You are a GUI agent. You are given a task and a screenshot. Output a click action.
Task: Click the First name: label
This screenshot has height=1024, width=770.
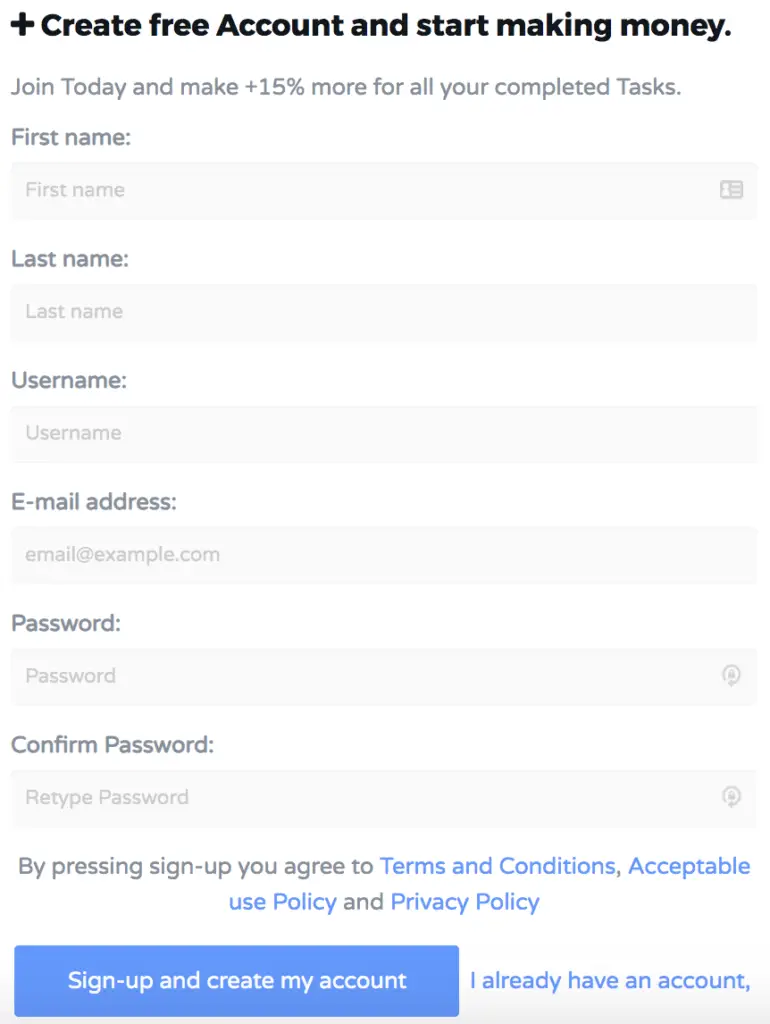(x=71, y=137)
